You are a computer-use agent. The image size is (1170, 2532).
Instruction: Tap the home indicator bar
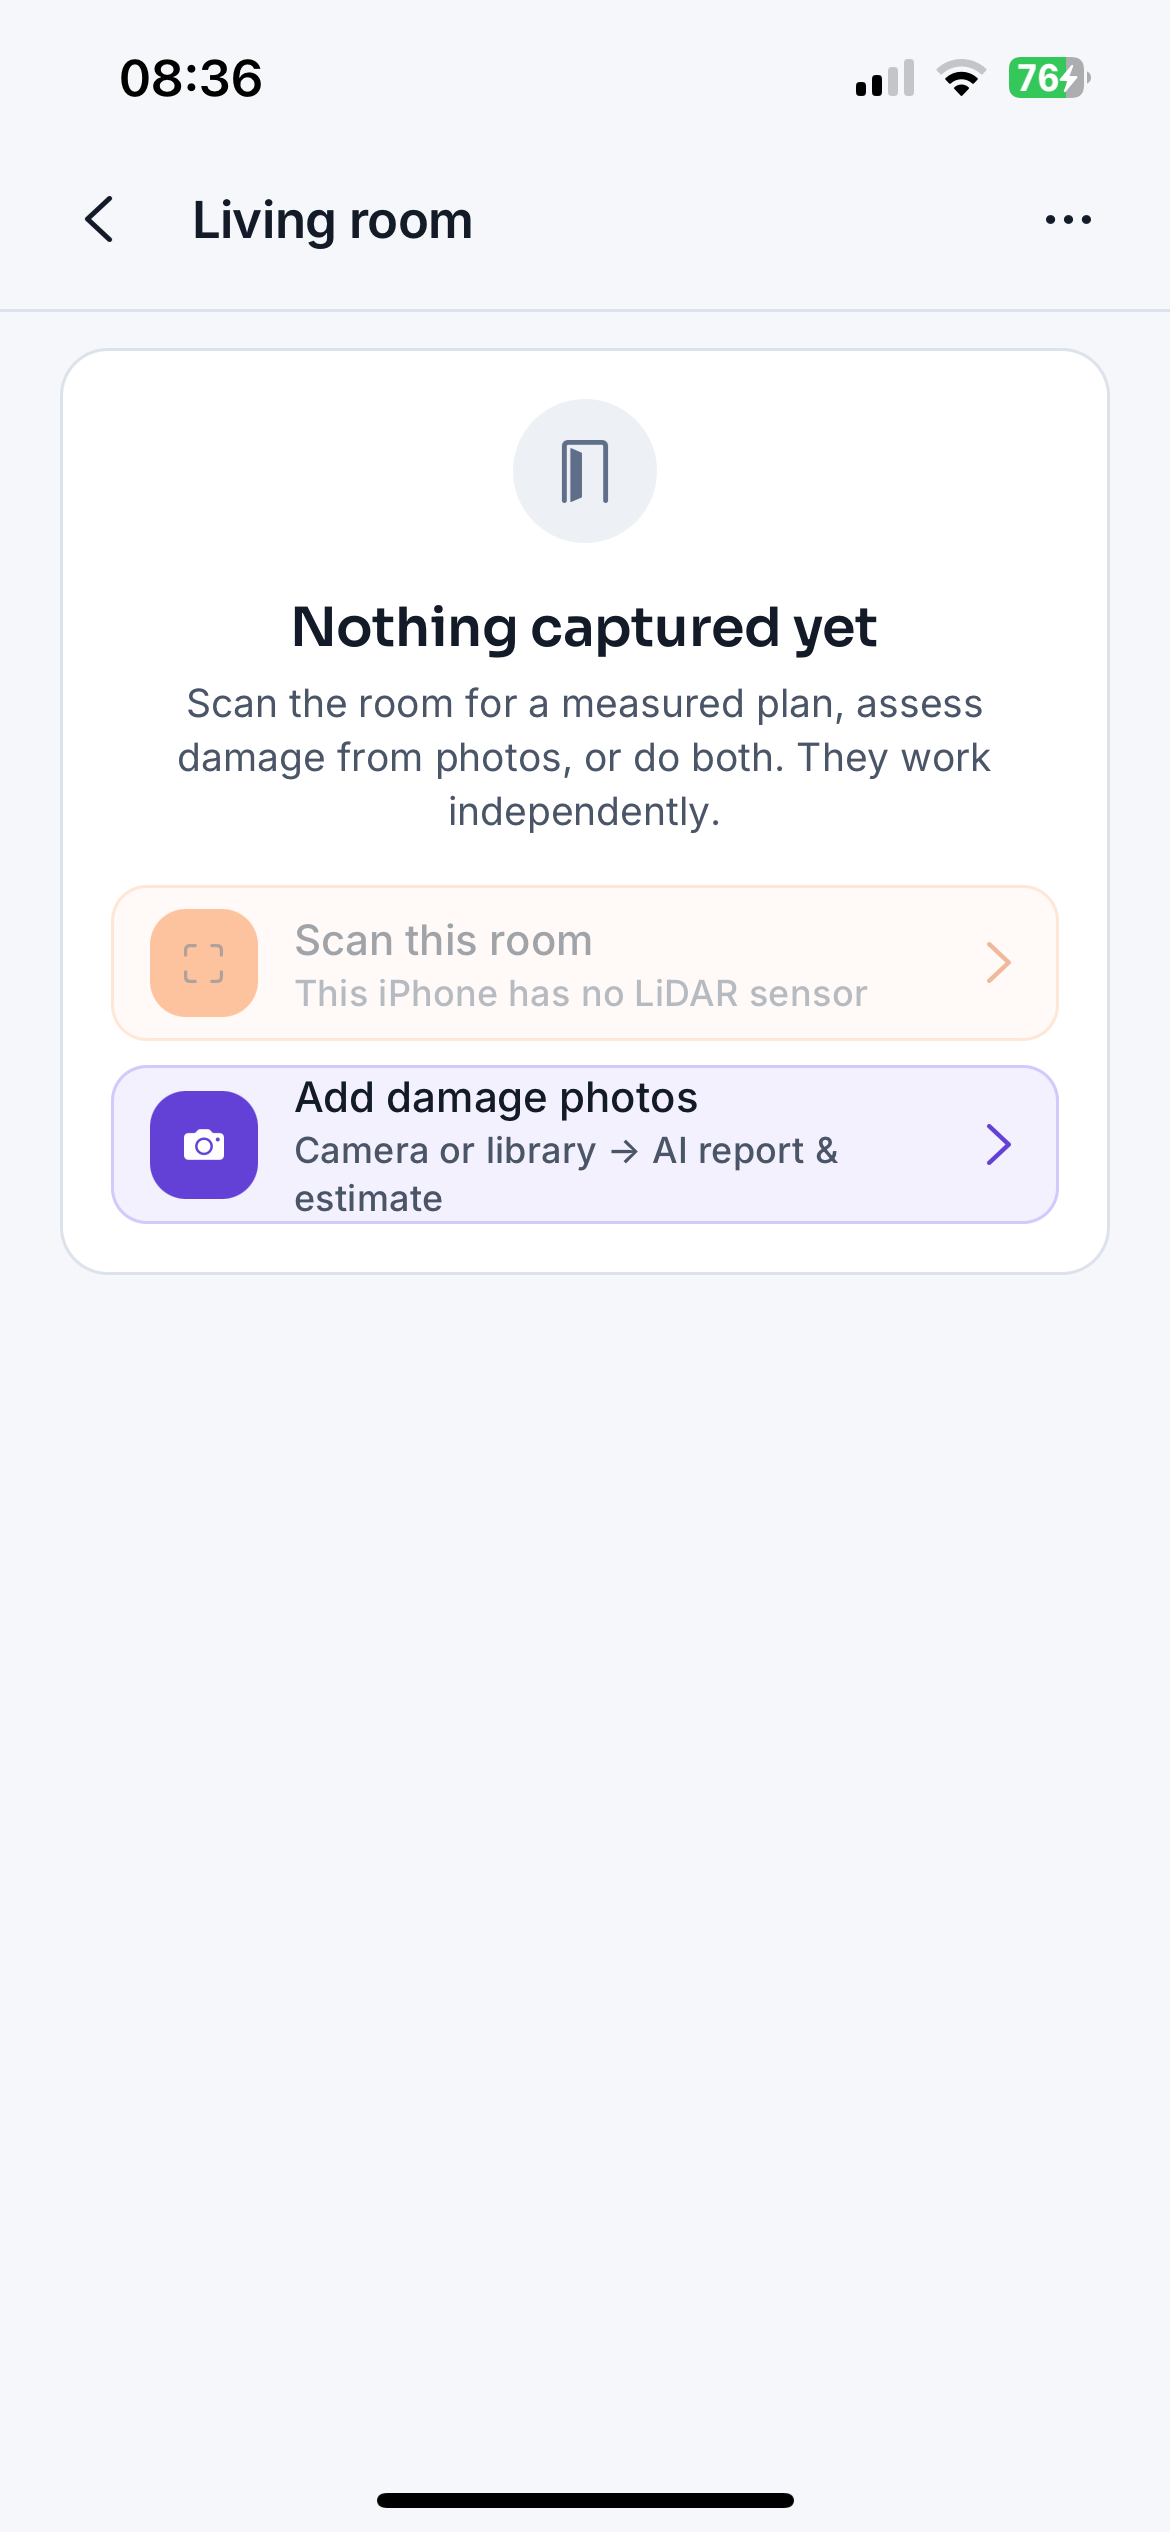[585, 2500]
